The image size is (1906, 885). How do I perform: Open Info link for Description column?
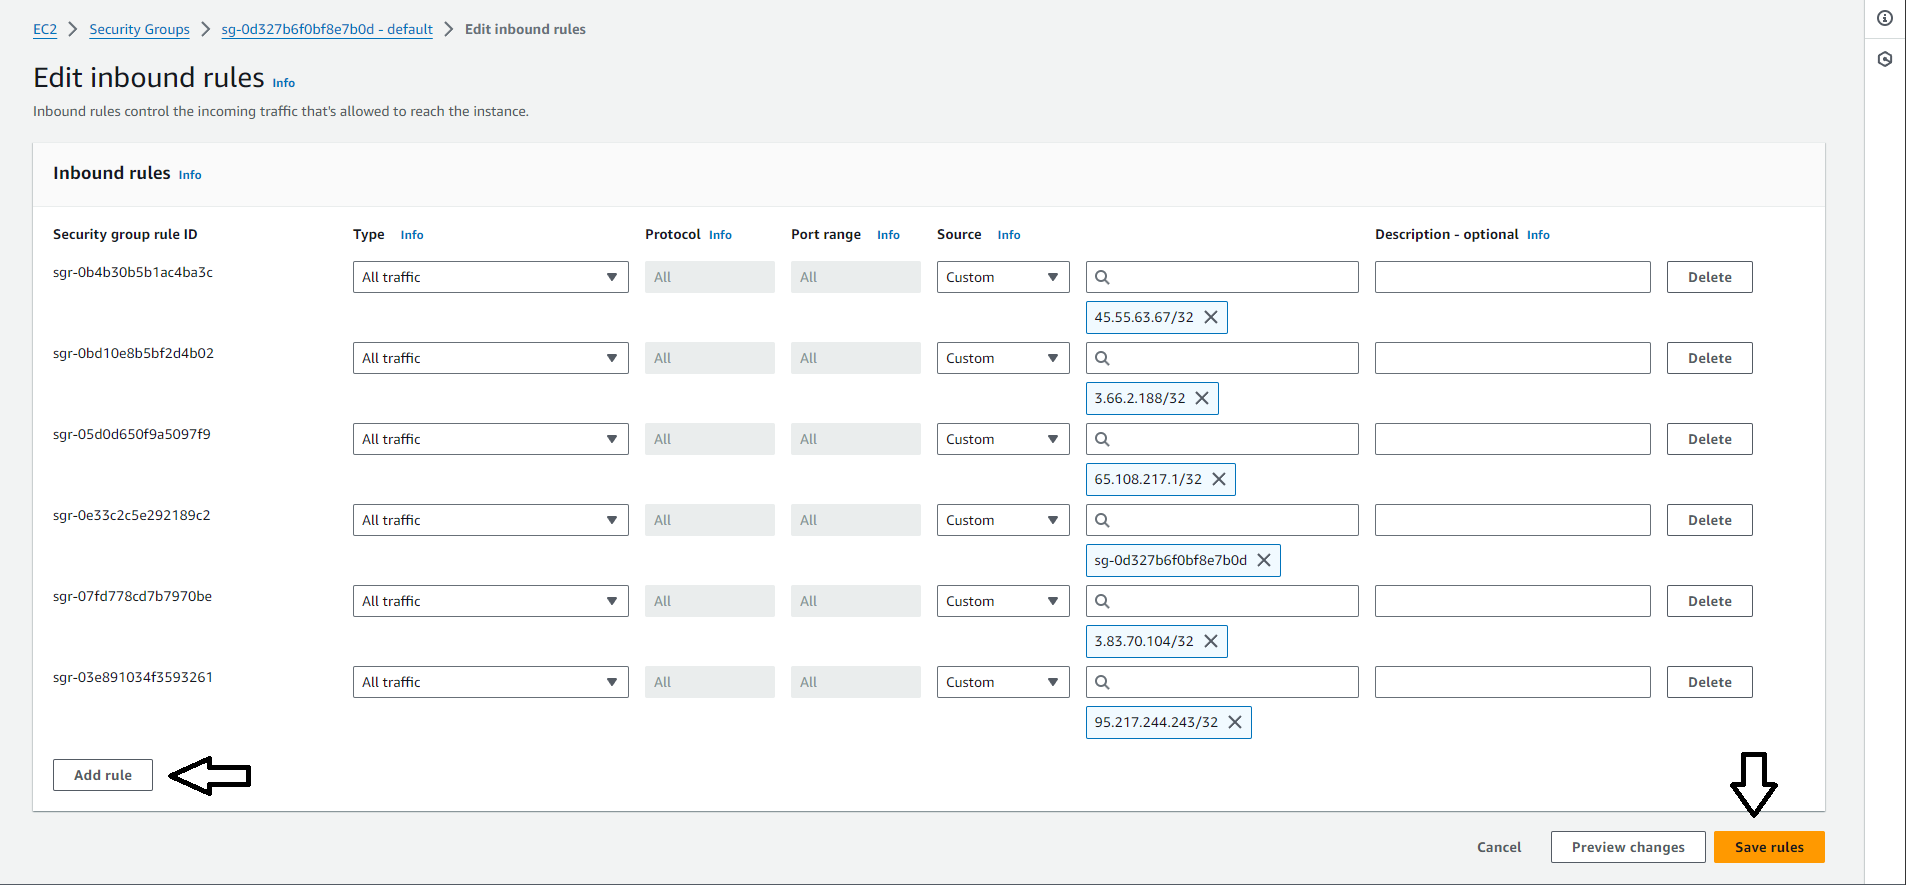[x=1538, y=235]
